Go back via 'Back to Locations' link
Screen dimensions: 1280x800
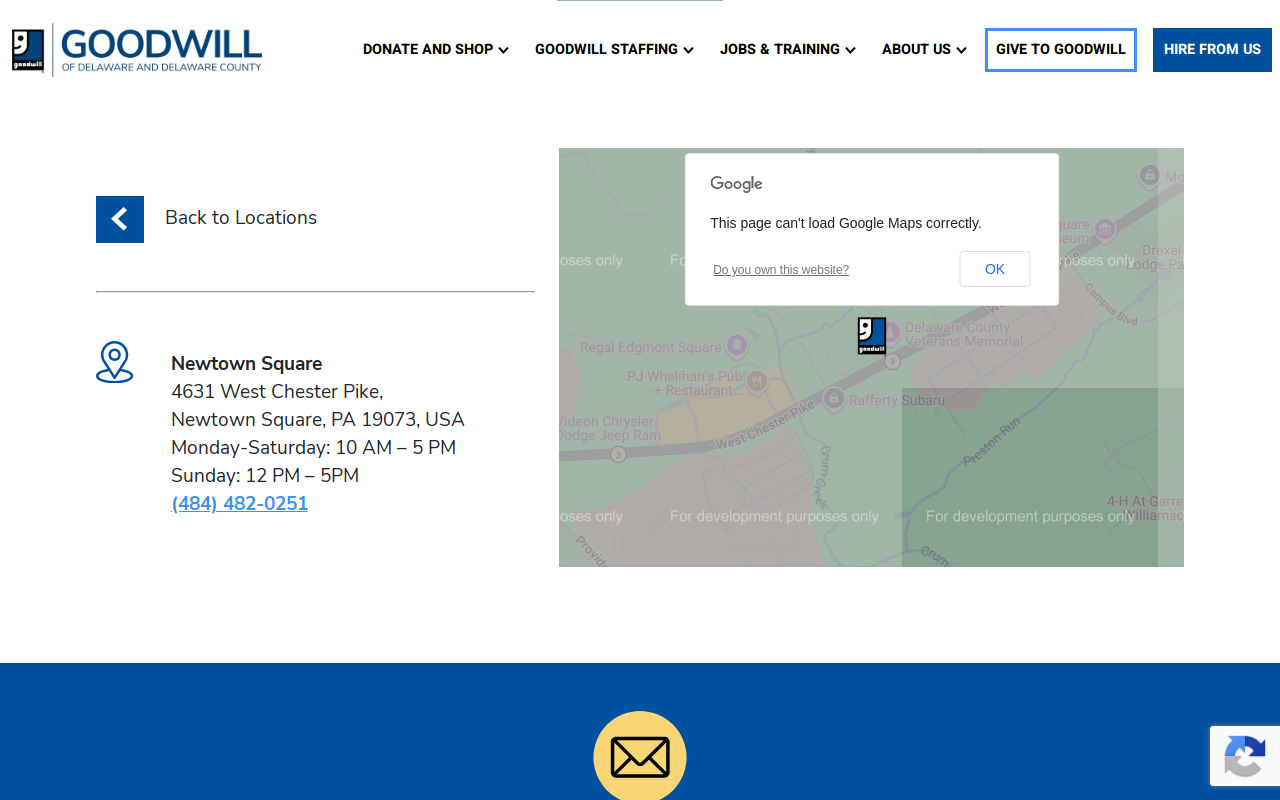241,218
